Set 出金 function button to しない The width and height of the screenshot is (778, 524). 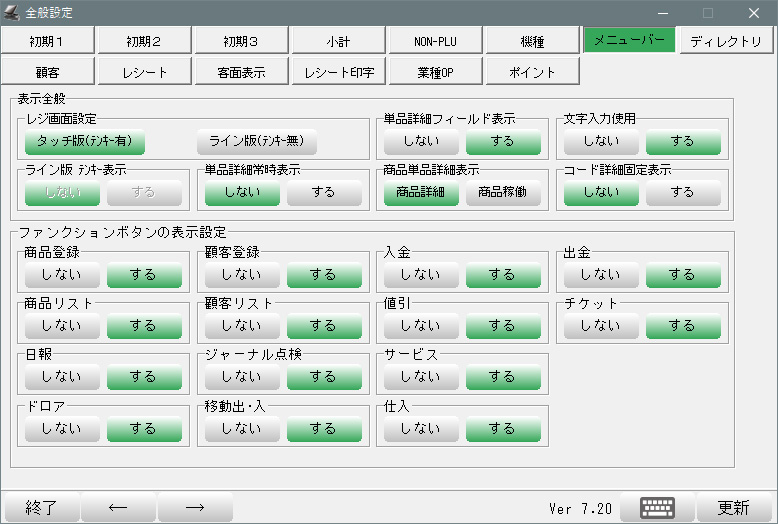pos(601,274)
